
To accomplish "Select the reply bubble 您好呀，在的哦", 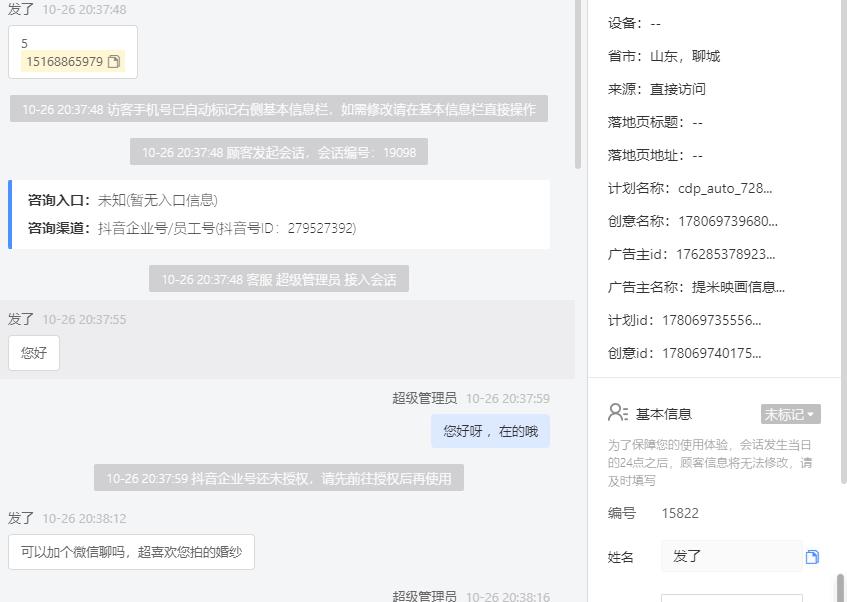I will [490, 431].
